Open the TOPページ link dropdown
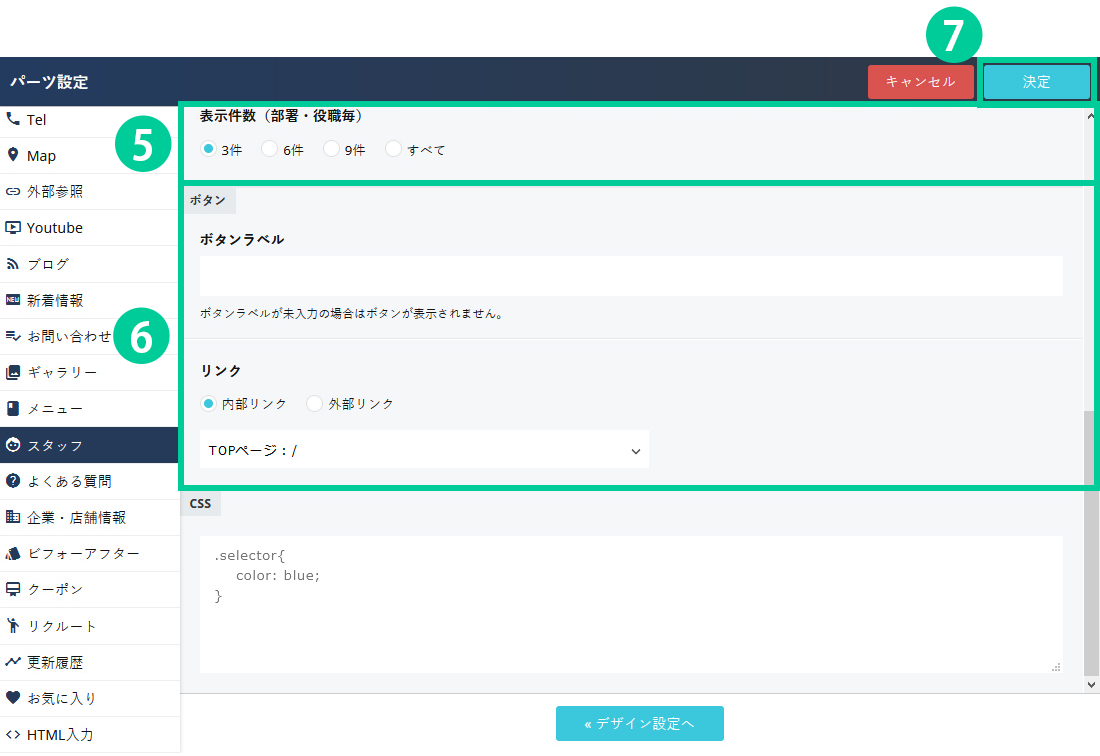 424,450
